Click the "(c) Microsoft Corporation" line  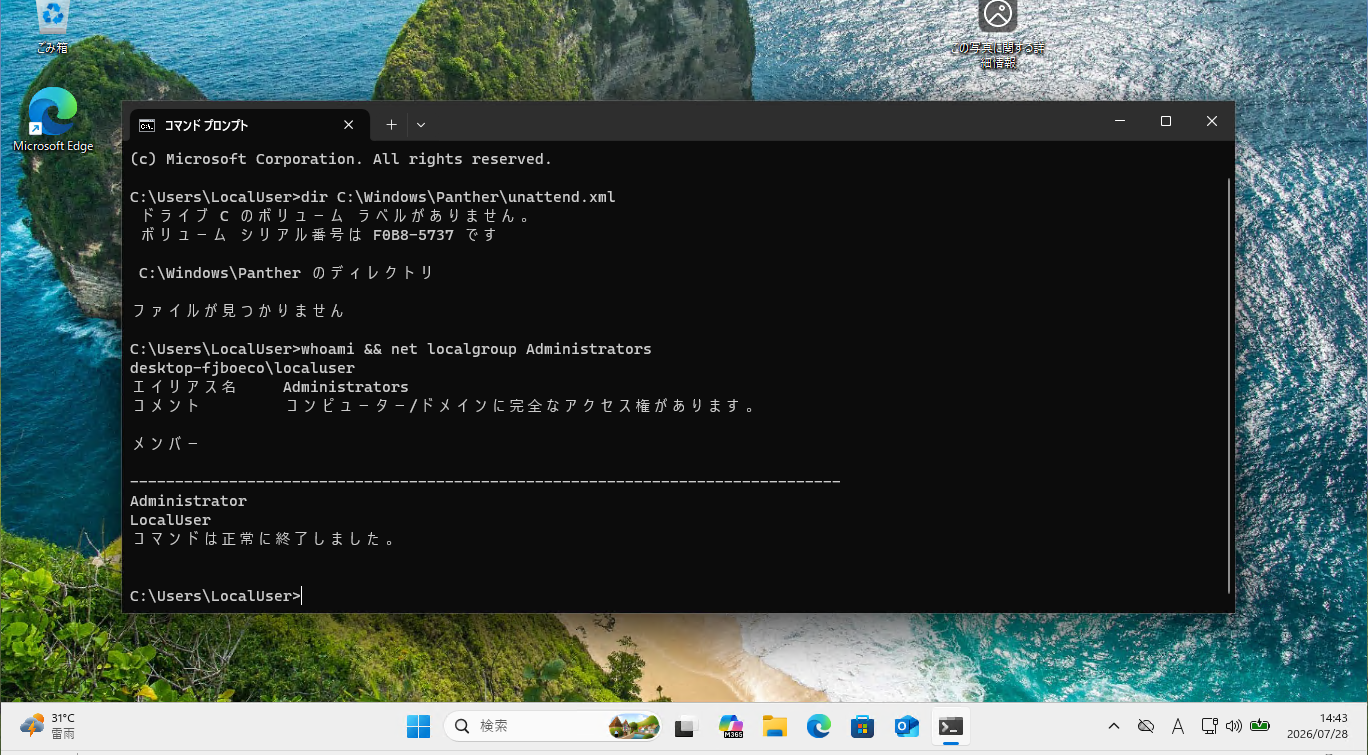pyautogui.click(x=341, y=159)
